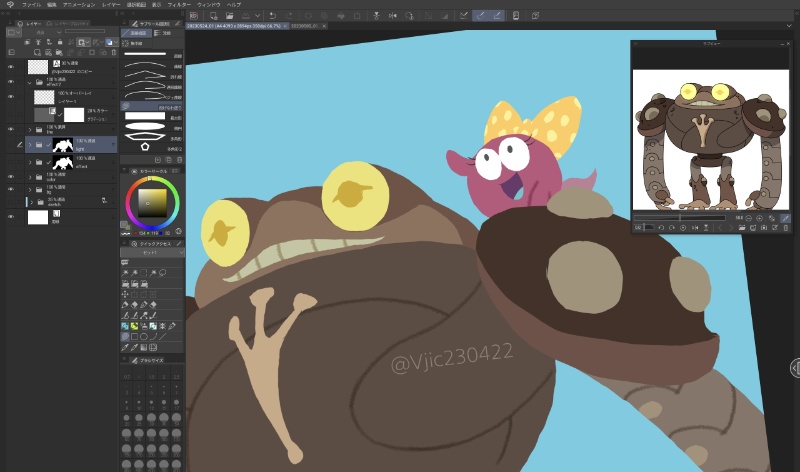Adjust the layer opacity slider
The height and width of the screenshot is (472, 800).
point(85,32)
